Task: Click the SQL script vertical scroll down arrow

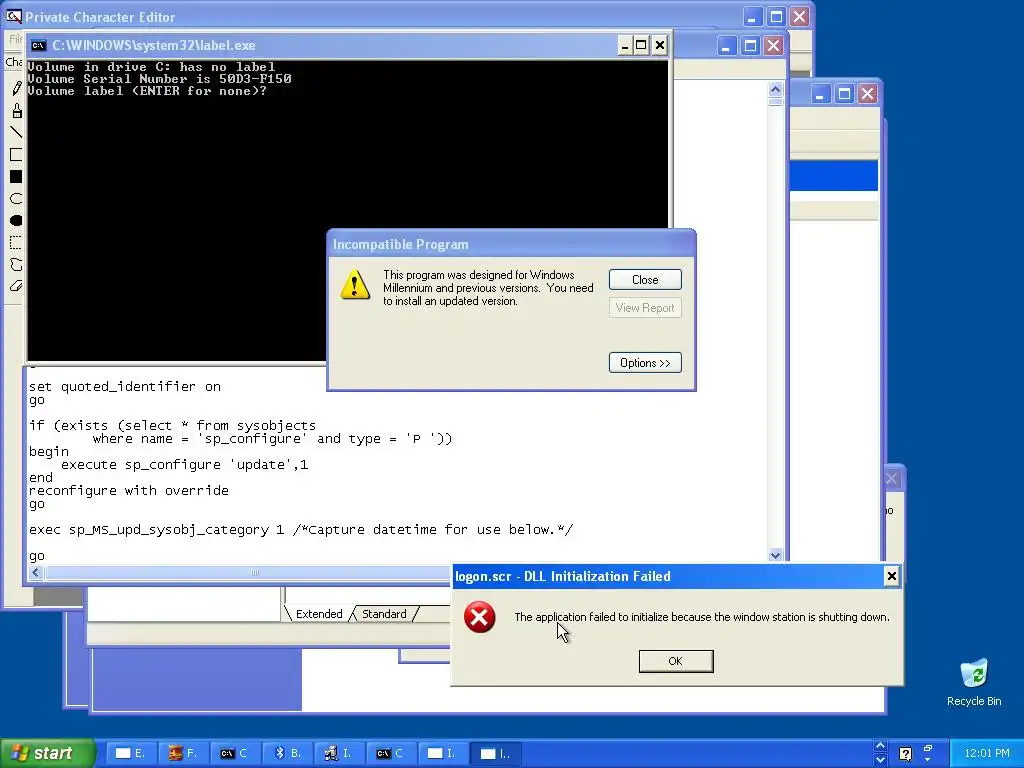Action: pyautogui.click(x=775, y=555)
